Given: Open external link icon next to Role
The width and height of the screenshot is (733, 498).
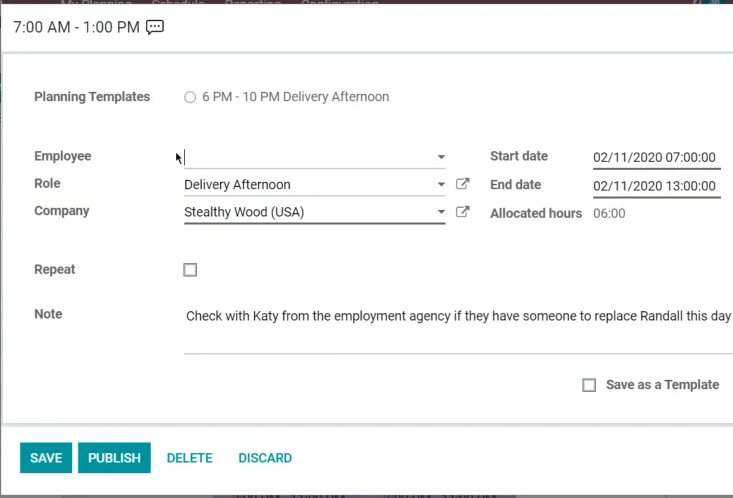Looking at the screenshot, I should point(462,184).
